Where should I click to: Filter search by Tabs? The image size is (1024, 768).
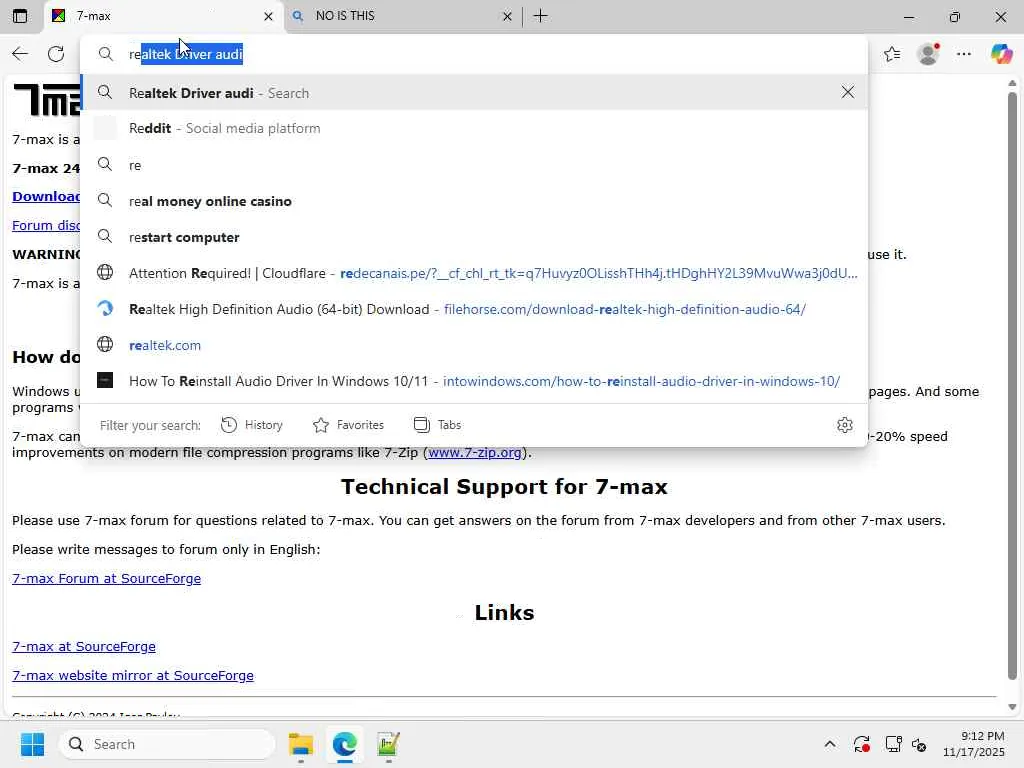click(438, 425)
